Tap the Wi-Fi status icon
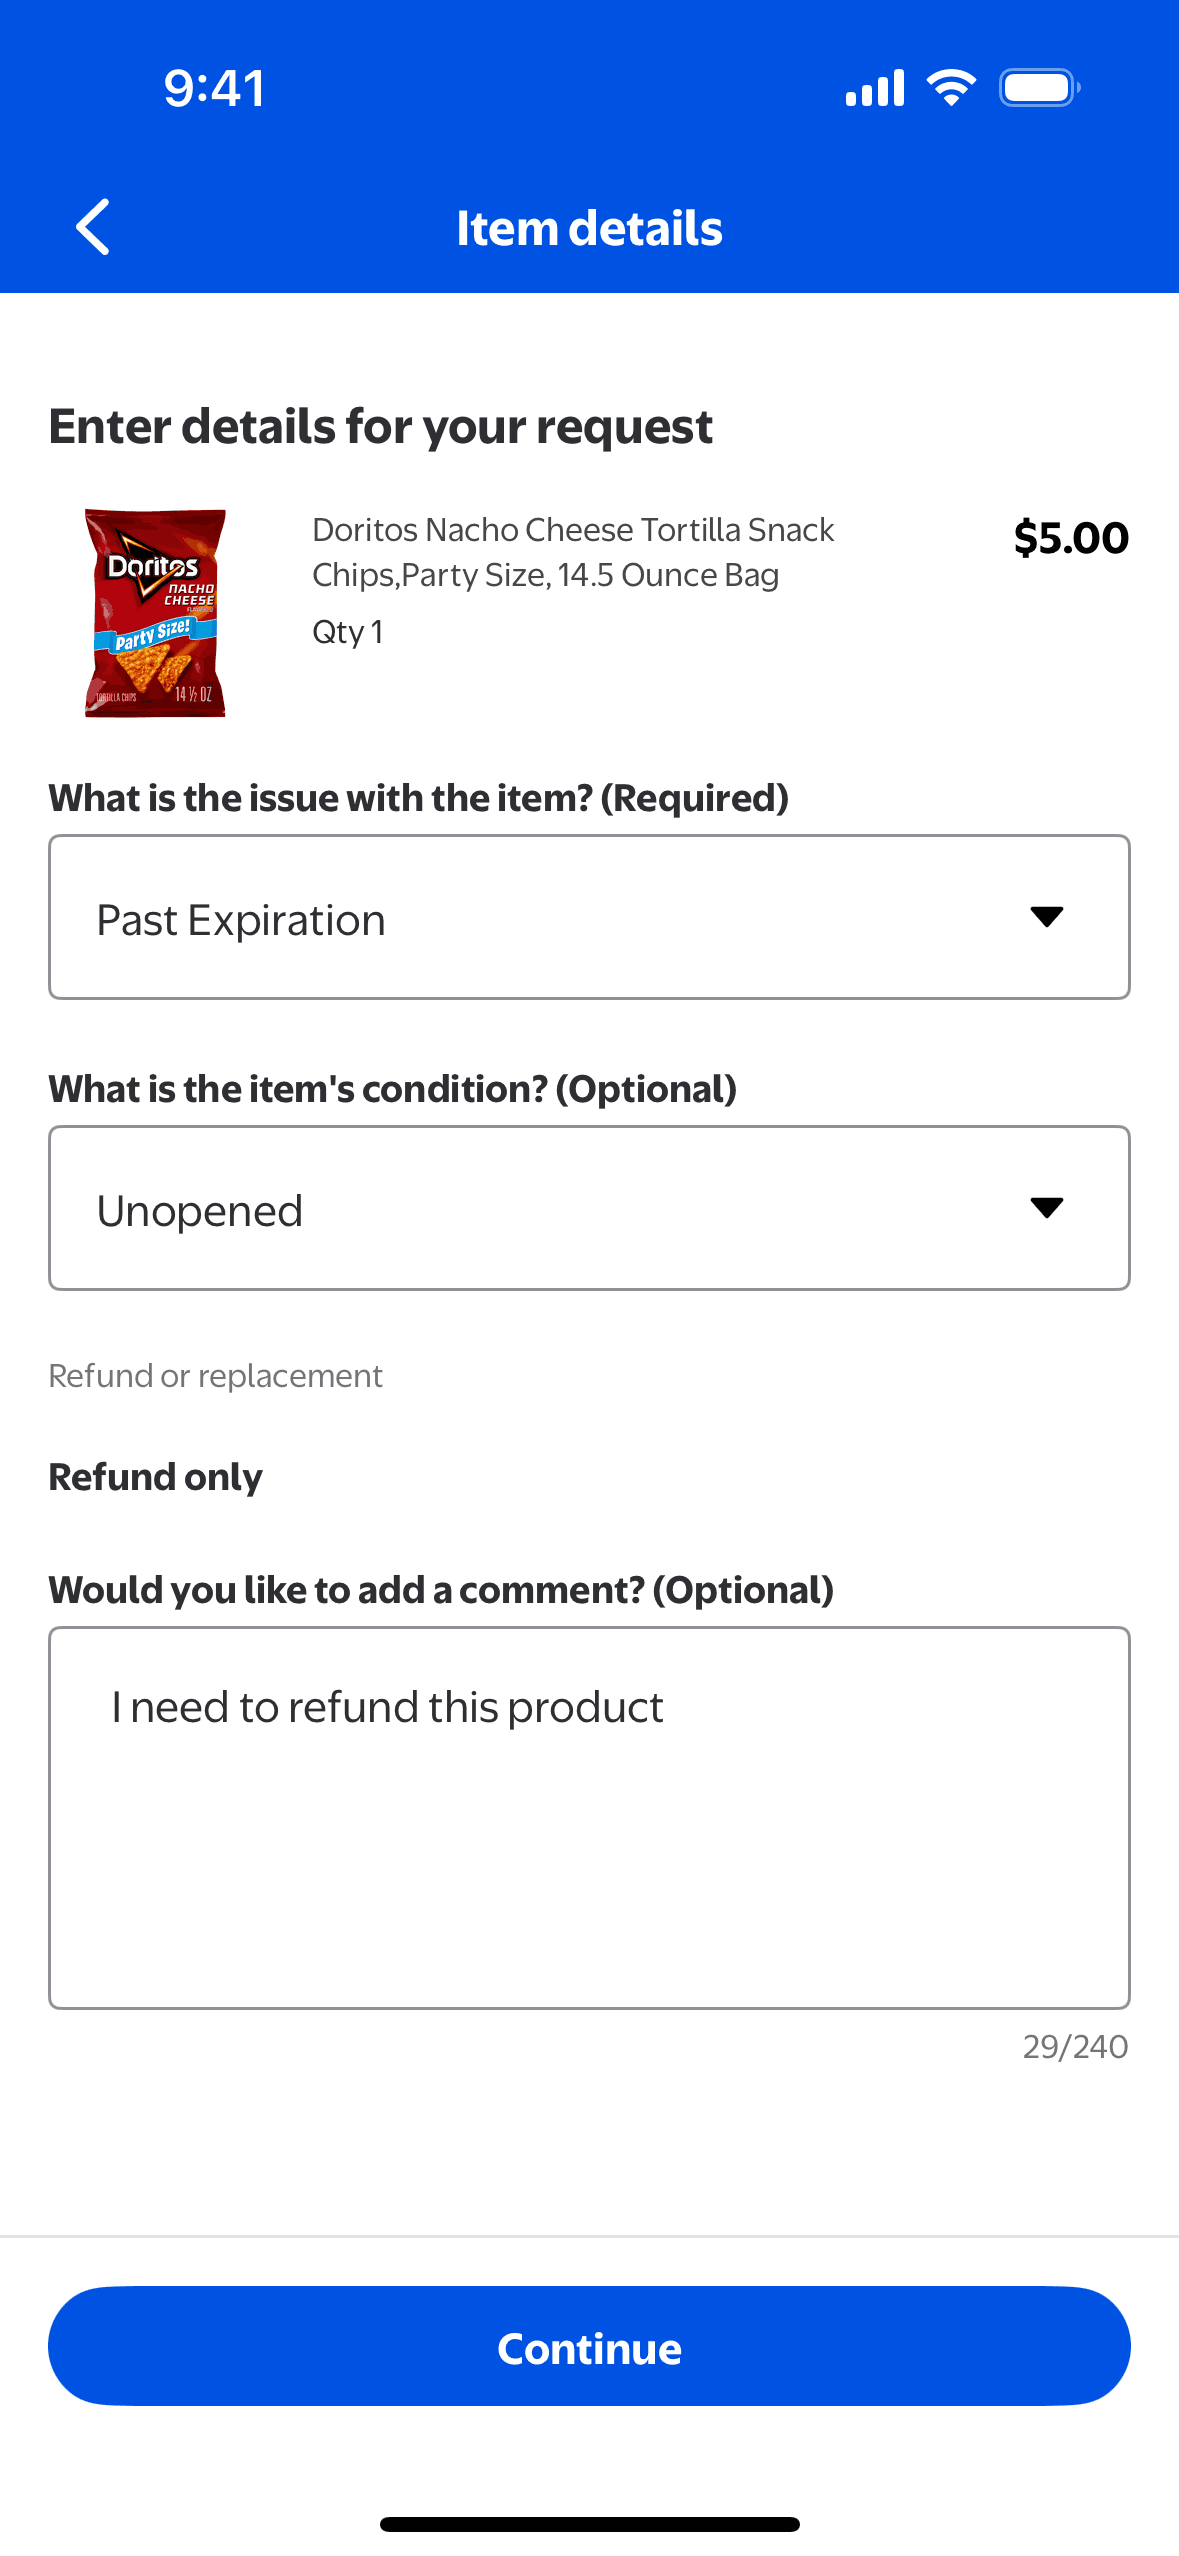The width and height of the screenshot is (1179, 2556). click(x=951, y=88)
